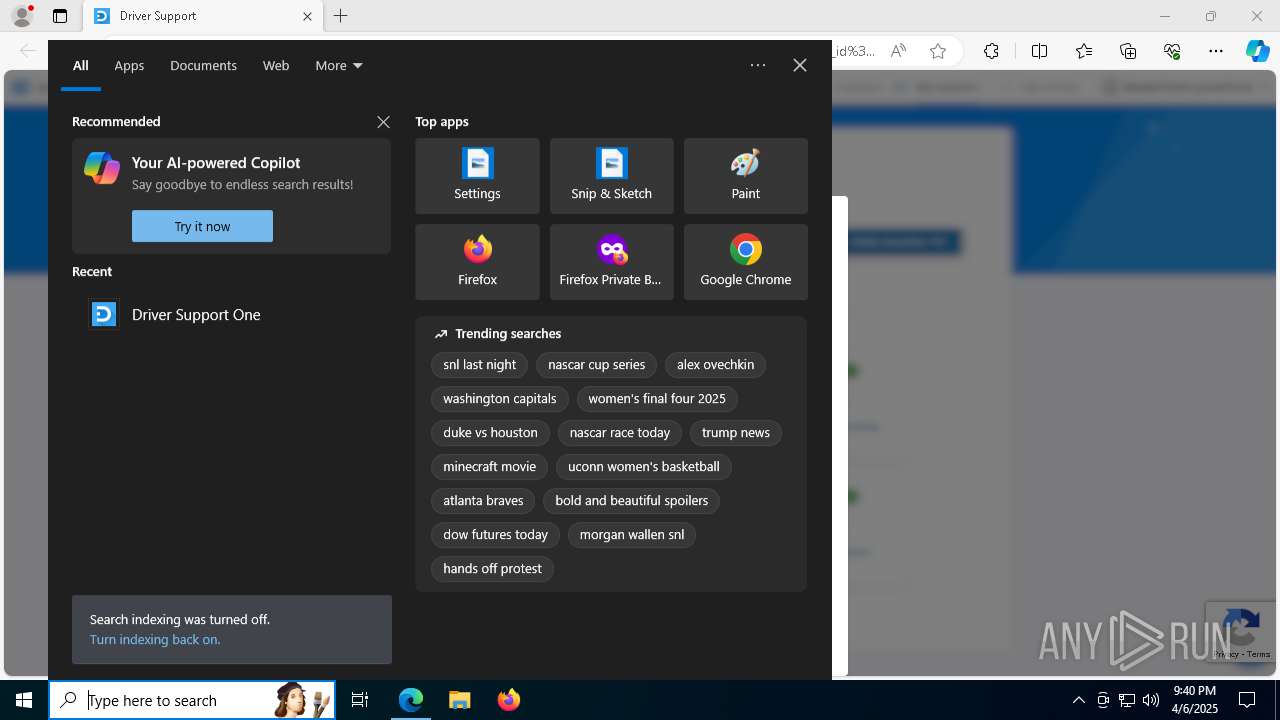Open Edge Collections icon
1280x720 pixels.
pyautogui.click(x=1128, y=51)
